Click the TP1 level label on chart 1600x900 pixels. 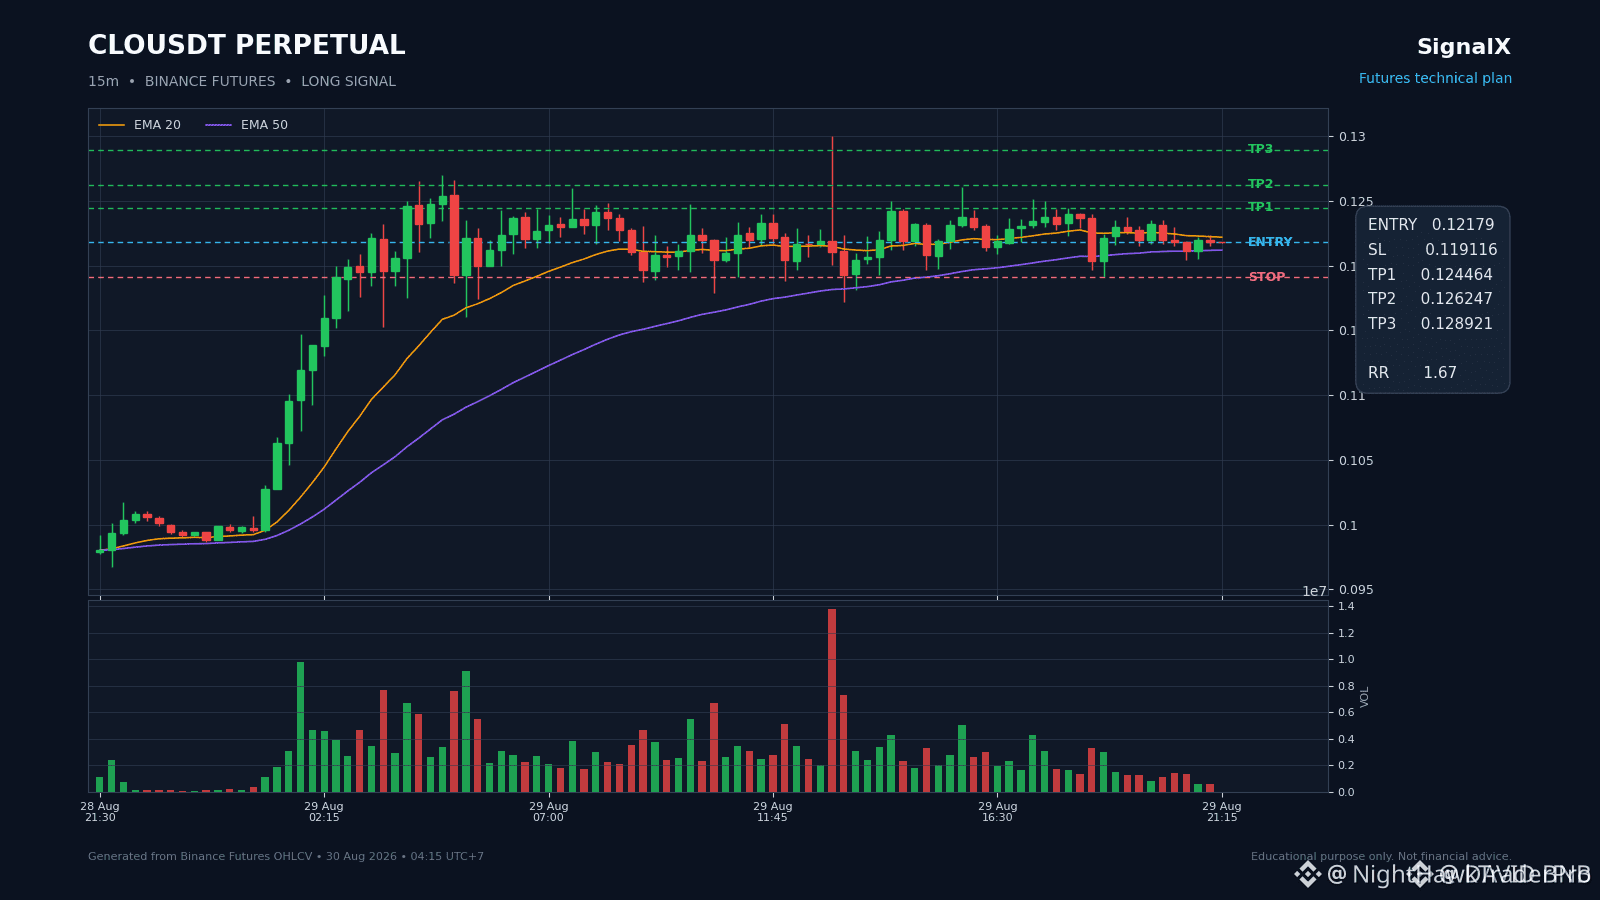[1260, 207]
